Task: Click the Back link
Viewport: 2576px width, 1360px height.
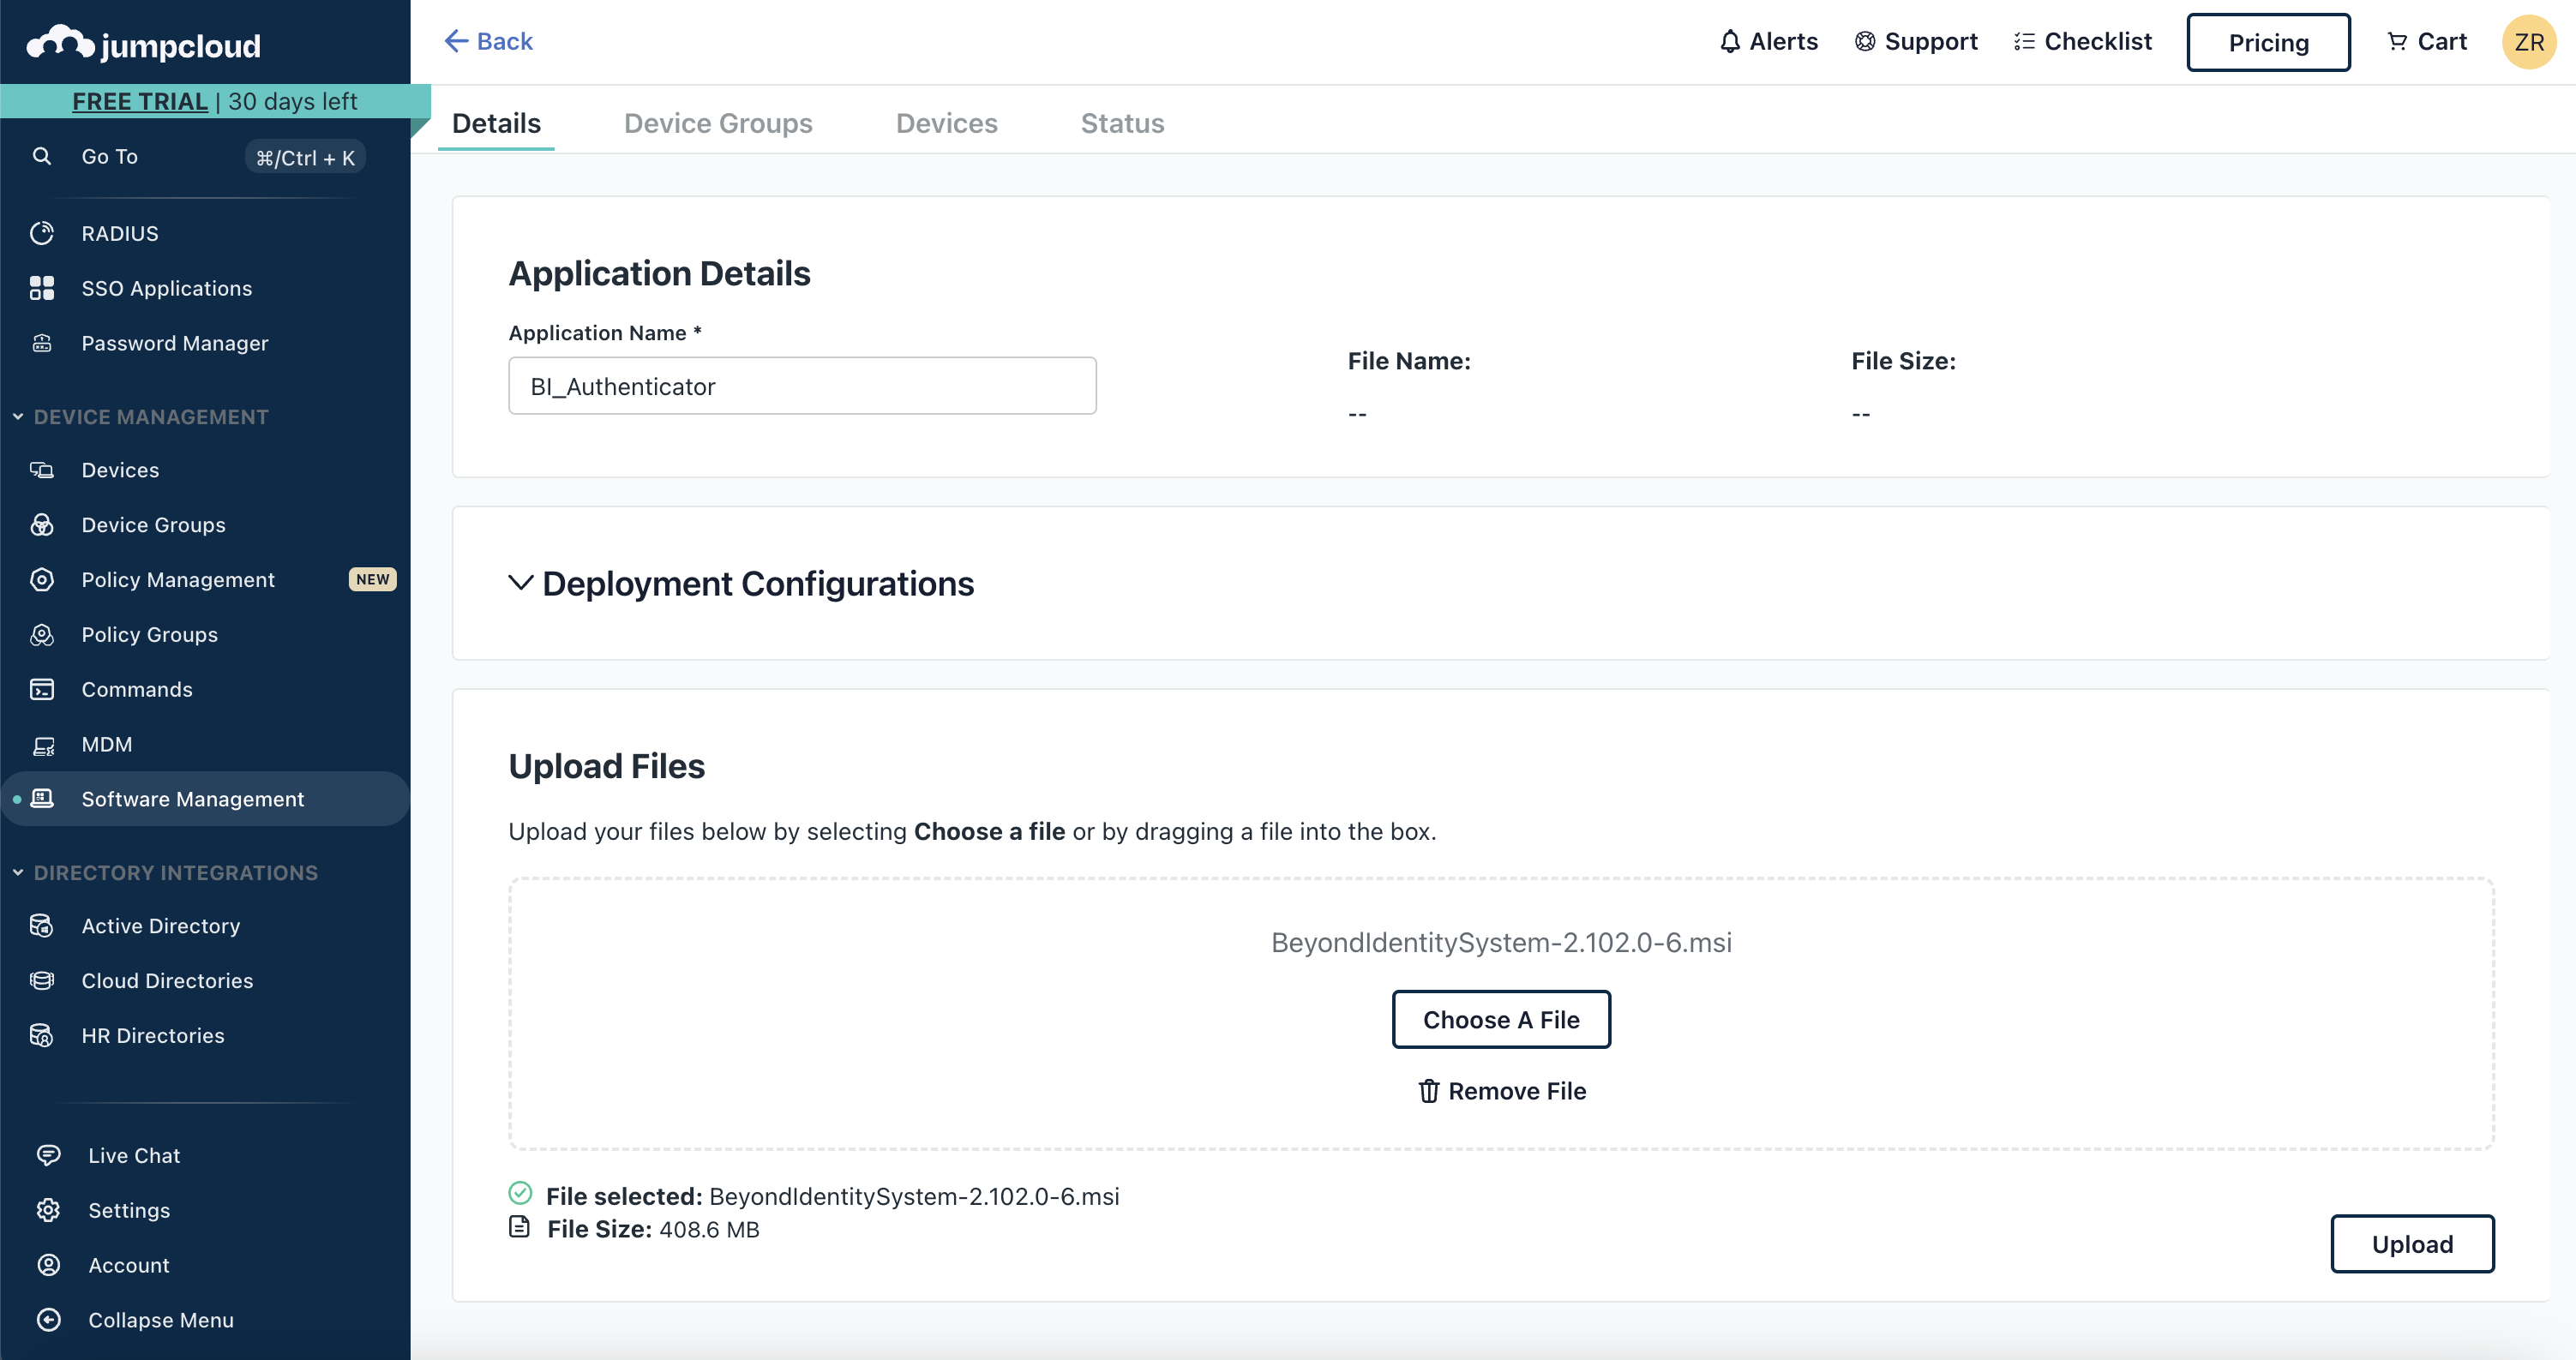Action: (488, 41)
